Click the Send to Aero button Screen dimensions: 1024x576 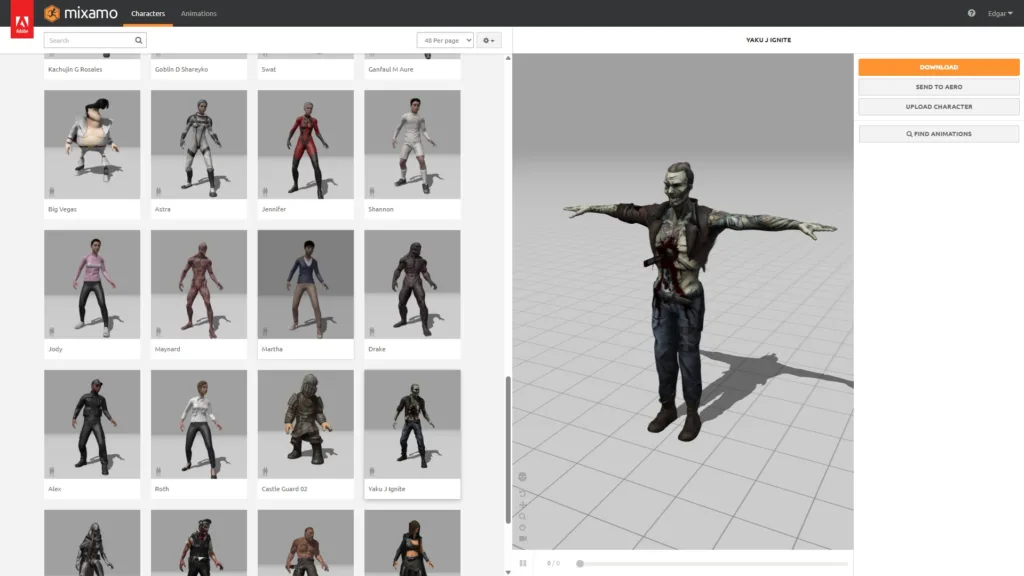point(938,87)
